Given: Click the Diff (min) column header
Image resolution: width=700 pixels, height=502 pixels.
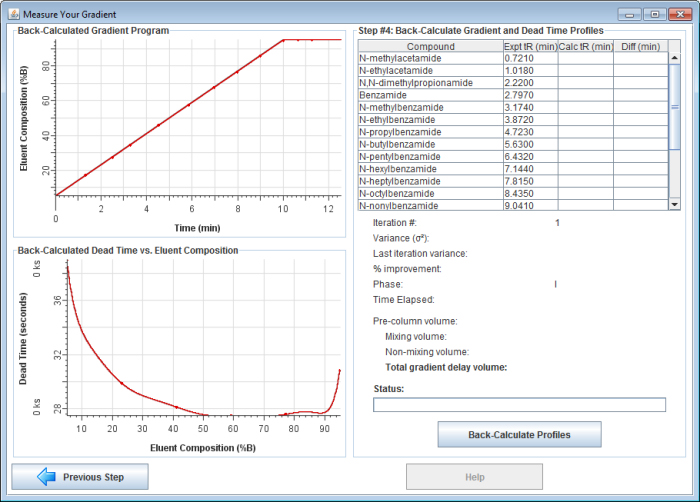Looking at the screenshot, I should click(x=639, y=46).
